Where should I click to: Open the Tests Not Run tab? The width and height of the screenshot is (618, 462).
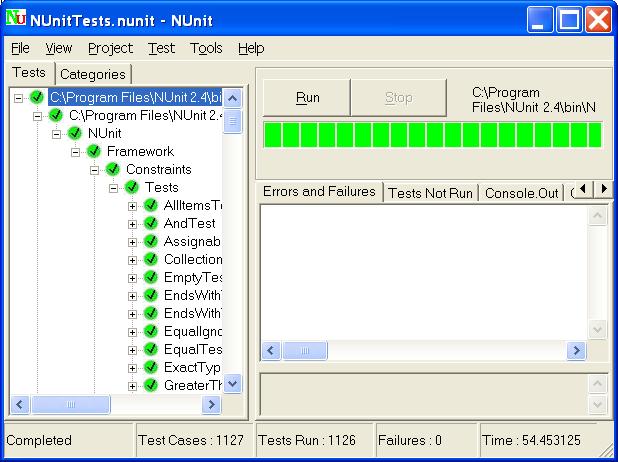coord(431,193)
